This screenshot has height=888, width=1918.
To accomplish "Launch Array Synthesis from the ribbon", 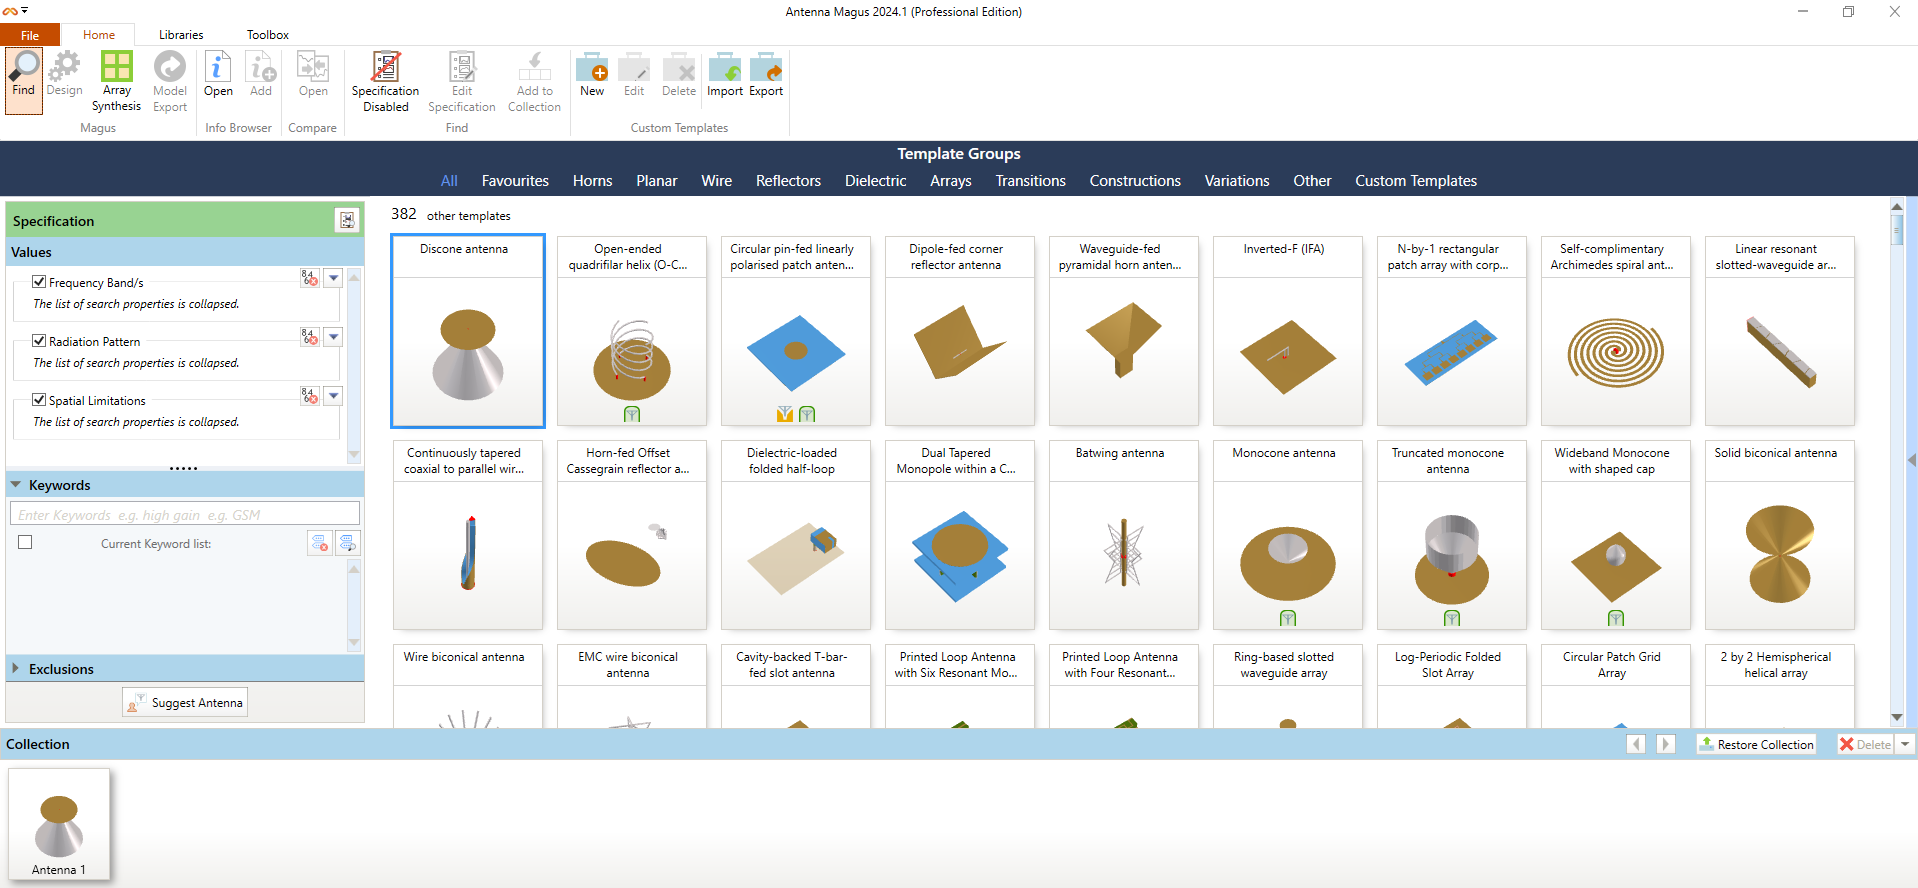I will click(116, 82).
